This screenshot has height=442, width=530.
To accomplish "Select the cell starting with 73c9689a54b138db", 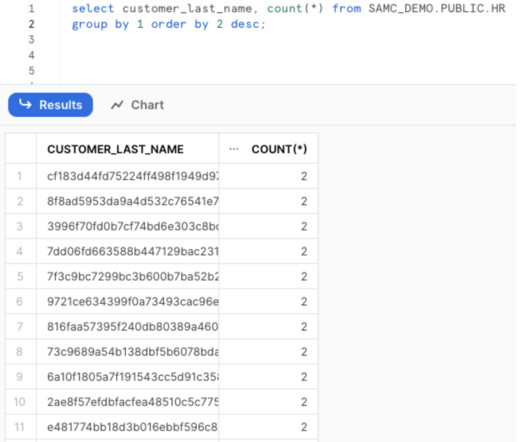I will [x=127, y=352].
